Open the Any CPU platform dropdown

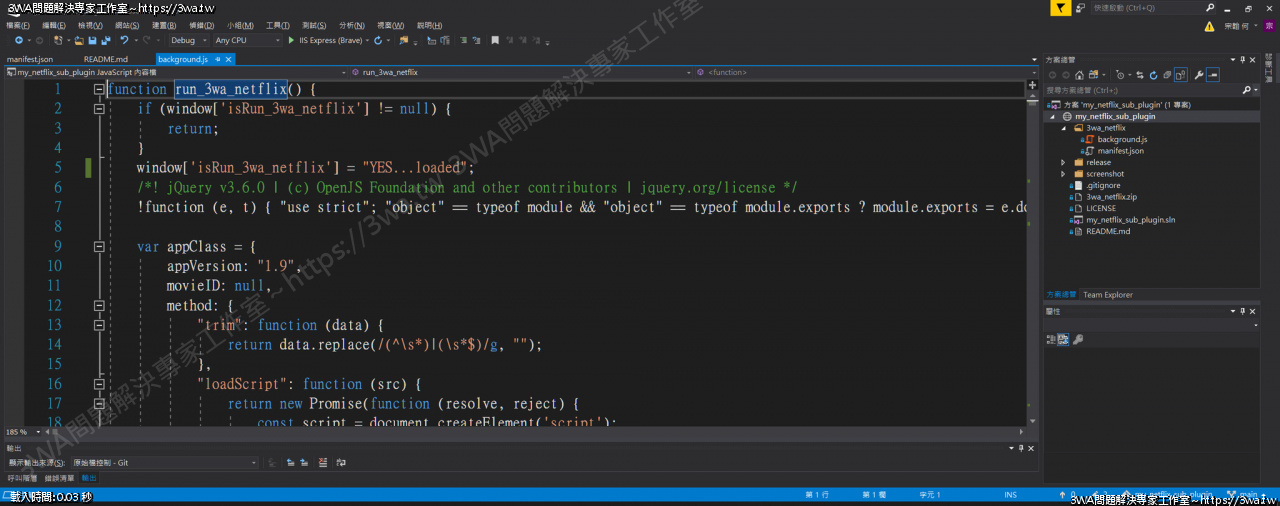[247, 41]
